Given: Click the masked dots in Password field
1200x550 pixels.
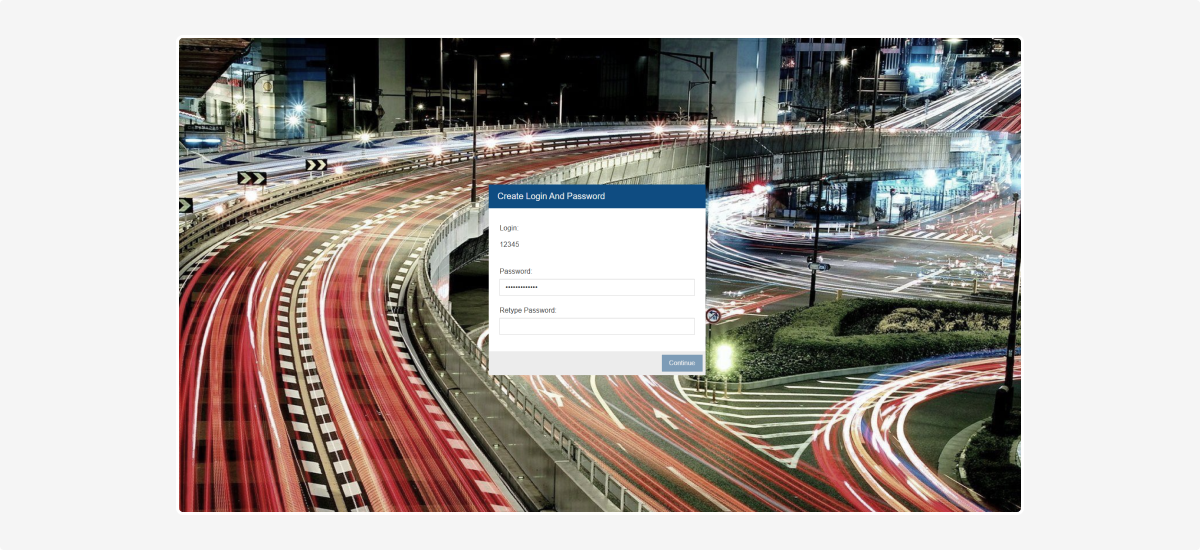Looking at the screenshot, I should [521, 288].
